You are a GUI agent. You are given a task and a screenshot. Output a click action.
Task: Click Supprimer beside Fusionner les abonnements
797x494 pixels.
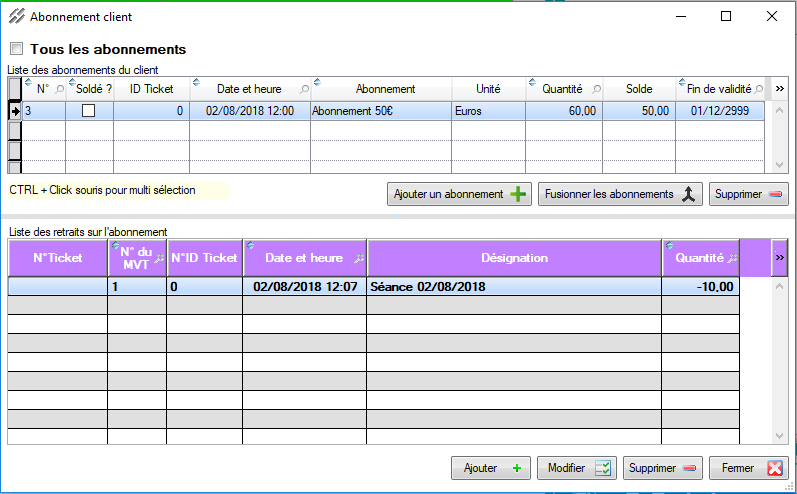point(749,194)
